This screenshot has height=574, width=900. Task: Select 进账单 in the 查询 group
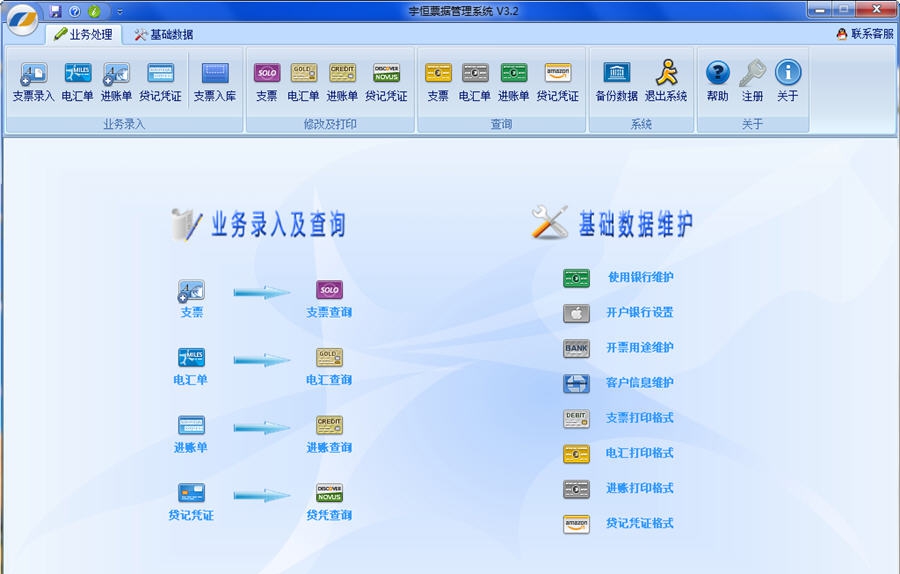[x=514, y=82]
